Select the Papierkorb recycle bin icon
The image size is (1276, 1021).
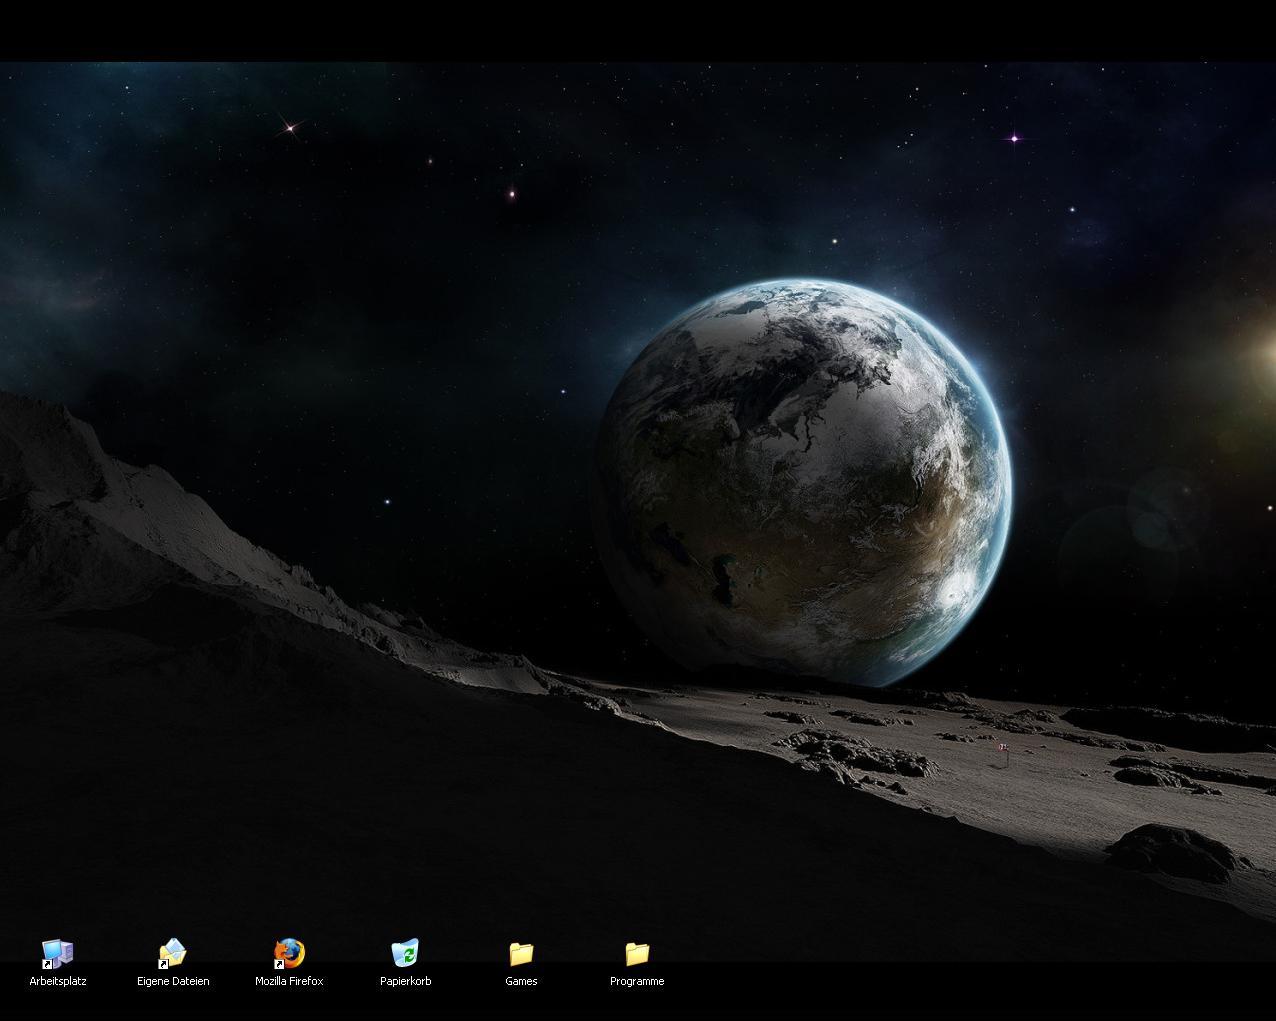(405, 954)
